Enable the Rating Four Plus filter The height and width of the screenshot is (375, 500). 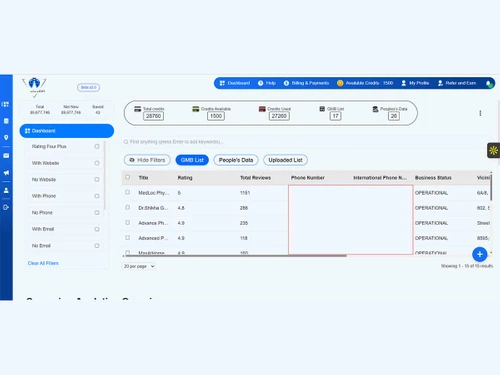click(x=97, y=146)
